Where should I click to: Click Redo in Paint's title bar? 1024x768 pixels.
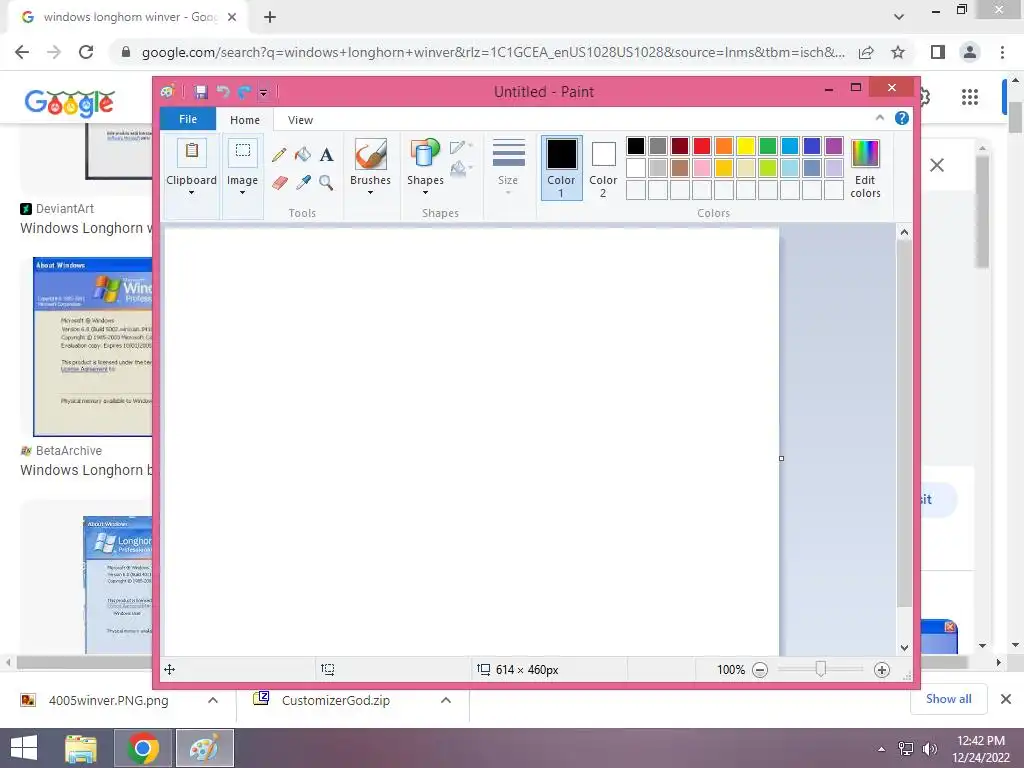(244, 92)
